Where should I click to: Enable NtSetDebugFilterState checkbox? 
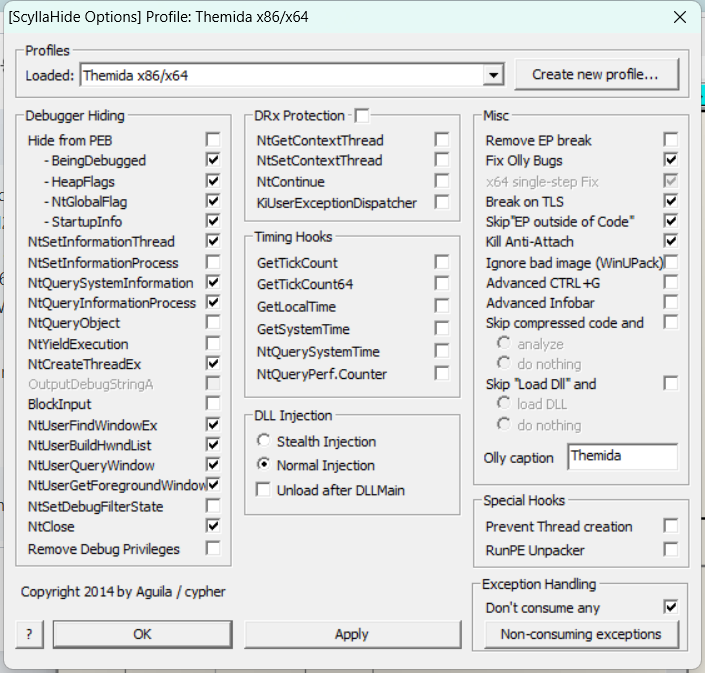click(213, 505)
